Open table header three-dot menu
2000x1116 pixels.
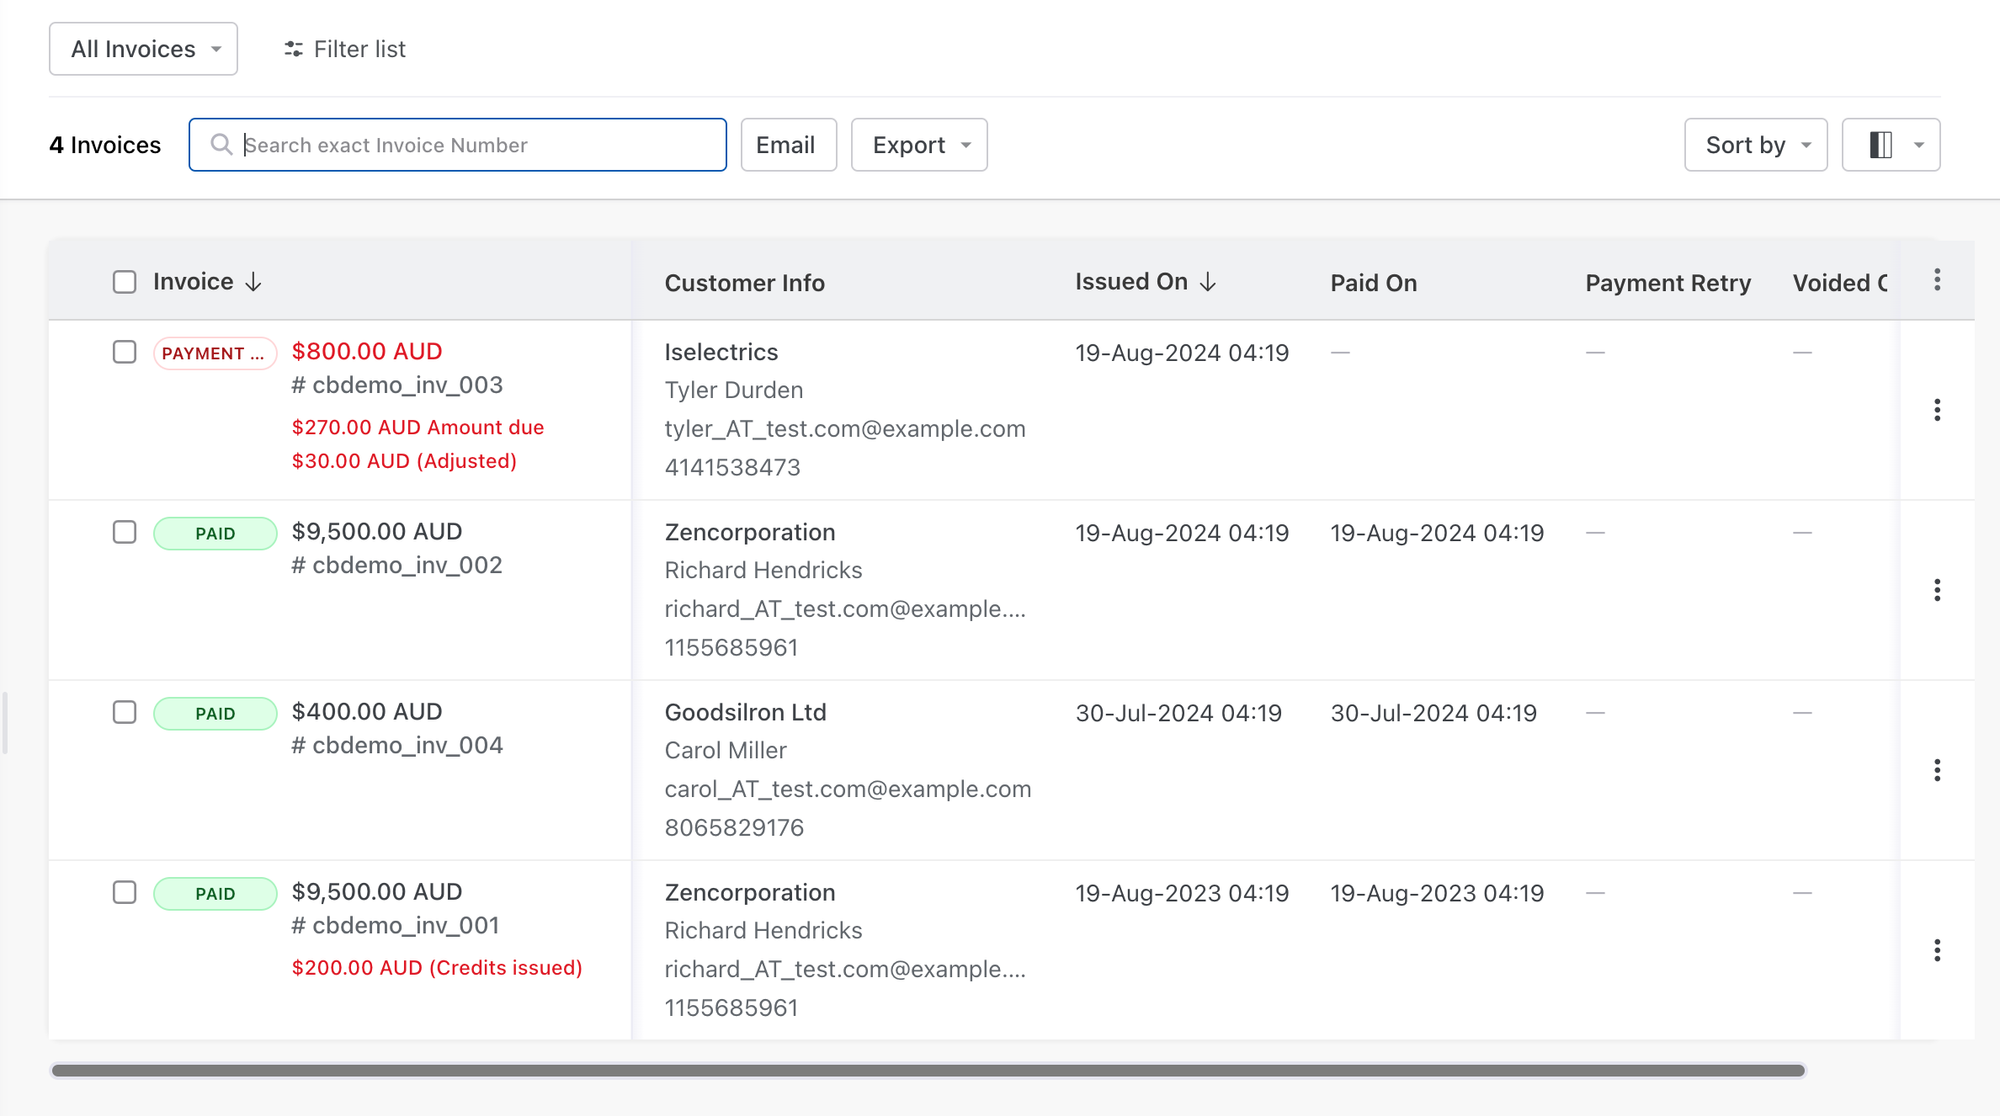[x=1937, y=280]
